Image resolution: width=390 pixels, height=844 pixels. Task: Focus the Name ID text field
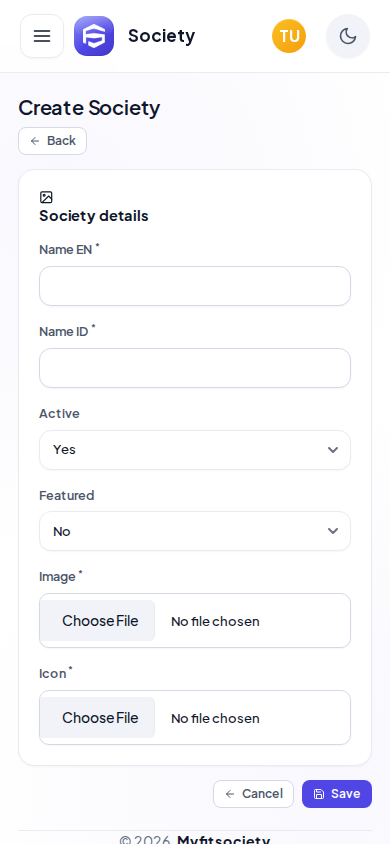195,368
